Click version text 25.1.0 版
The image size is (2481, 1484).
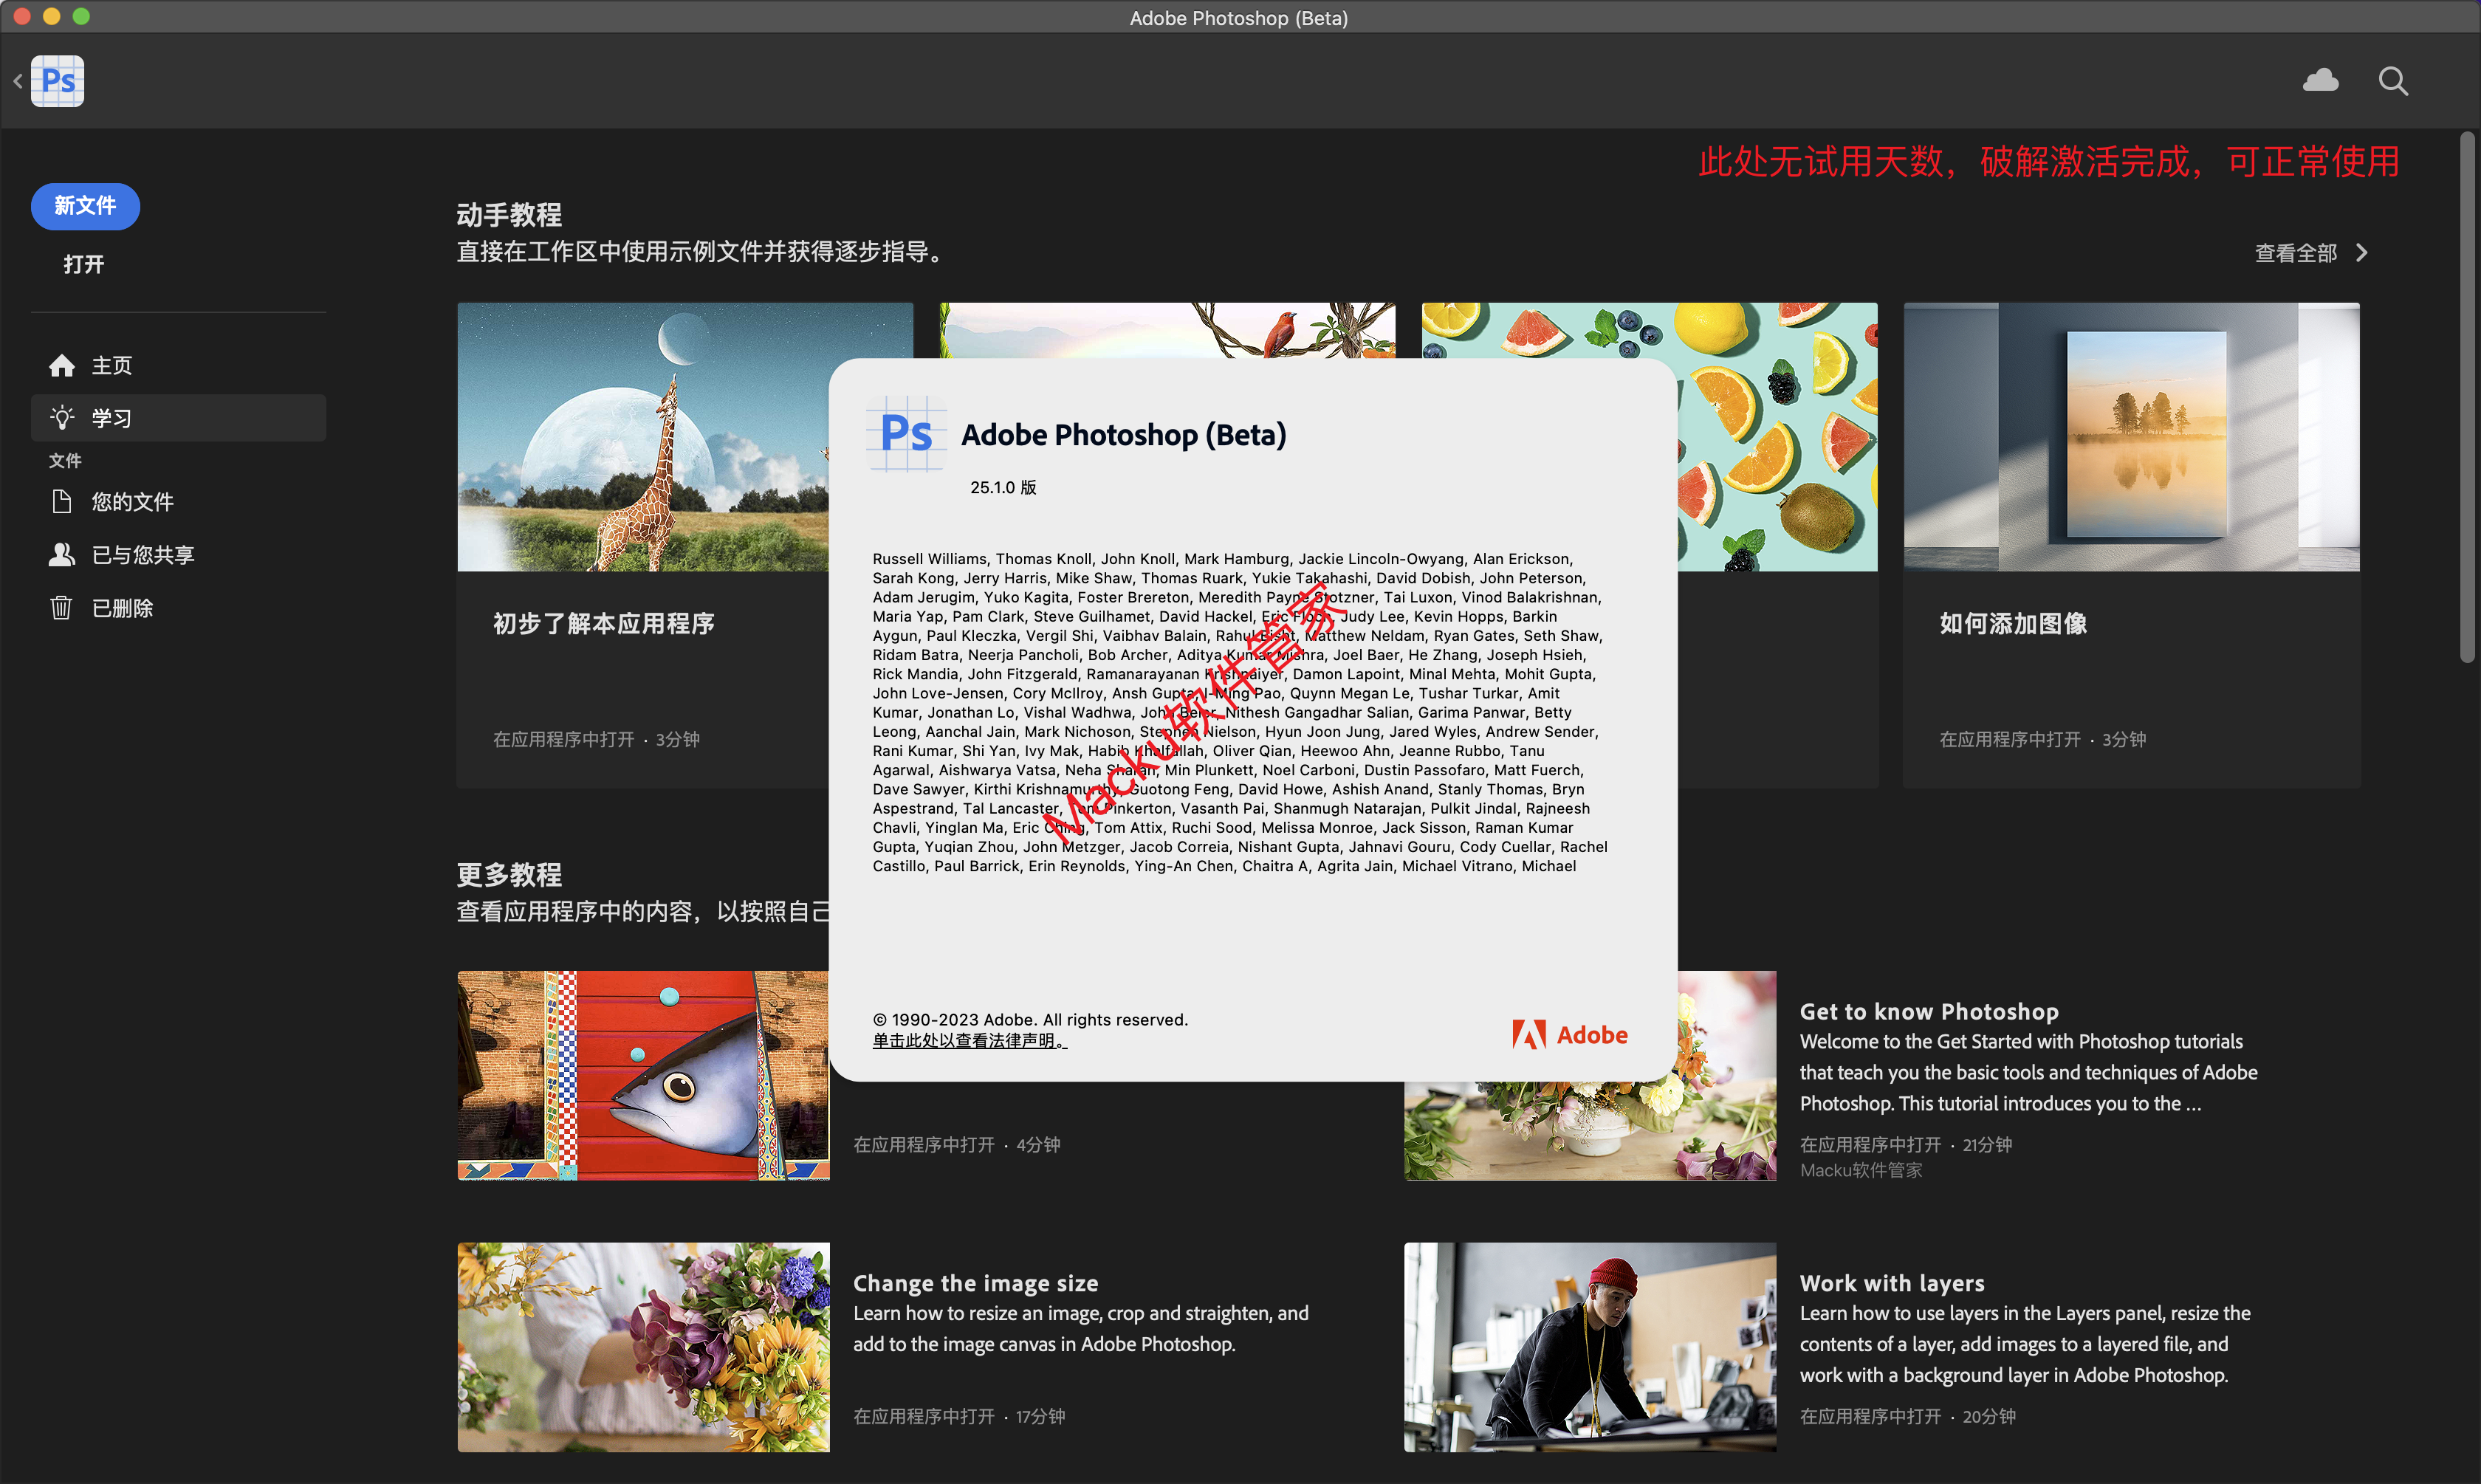pyautogui.click(x=1003, y=487)
